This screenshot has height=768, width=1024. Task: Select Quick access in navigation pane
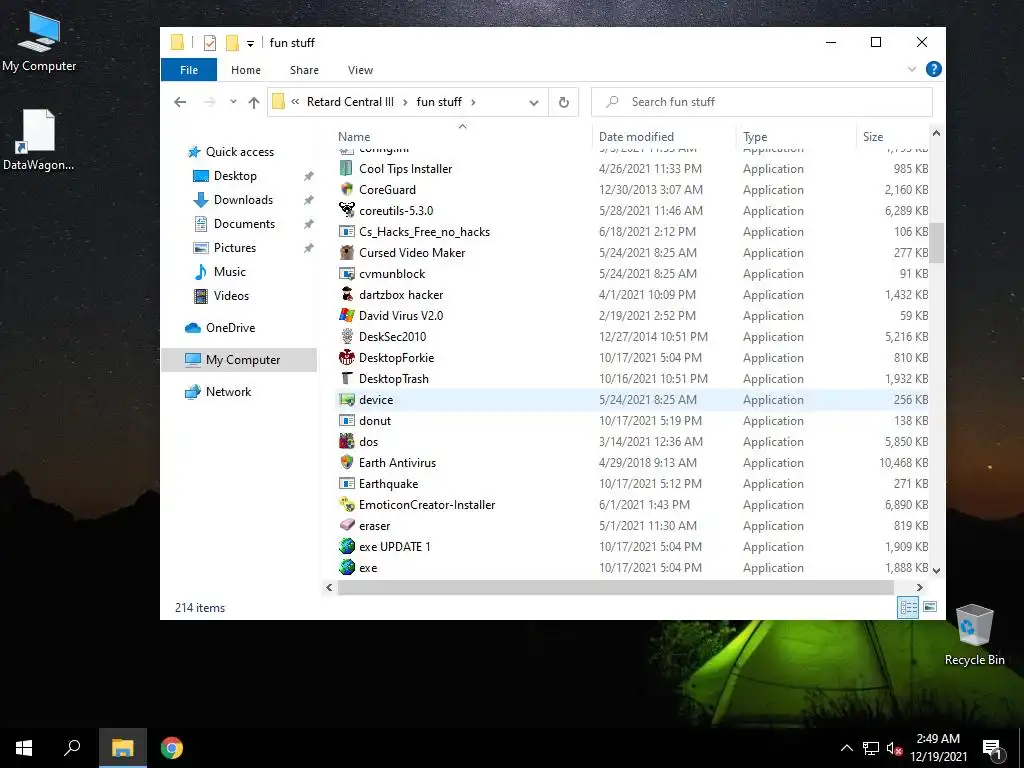click(x=239, y=152)
